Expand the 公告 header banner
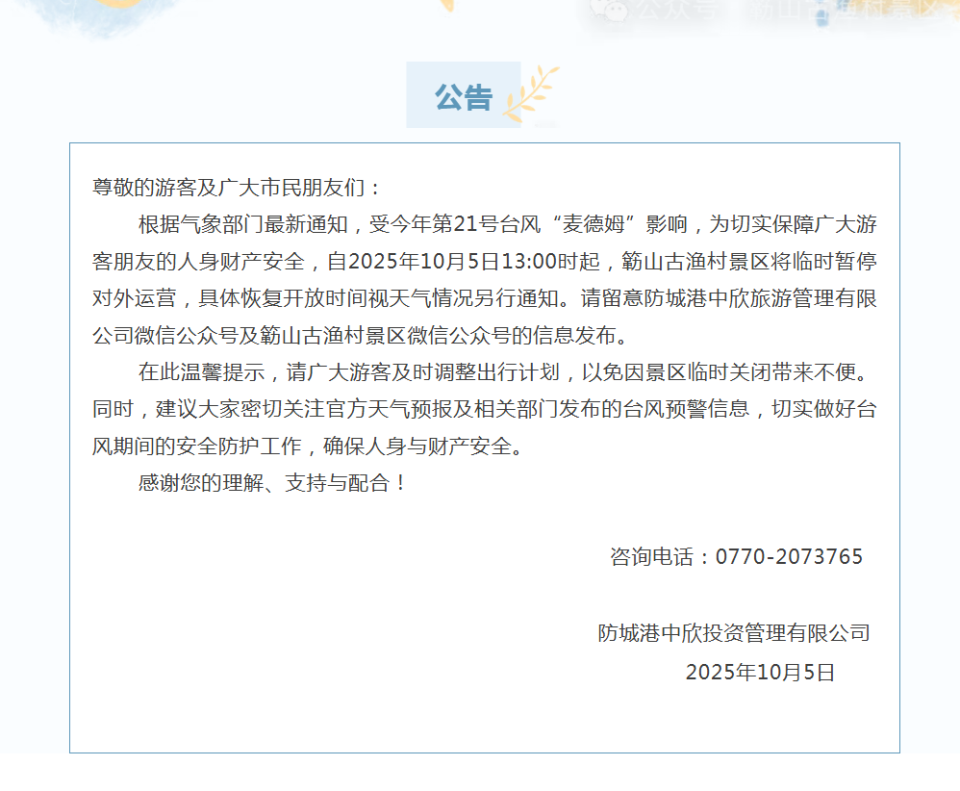Image resolution: width=960 pixels, height=791 pixels. pyautogui.click(x=463, y=97)
